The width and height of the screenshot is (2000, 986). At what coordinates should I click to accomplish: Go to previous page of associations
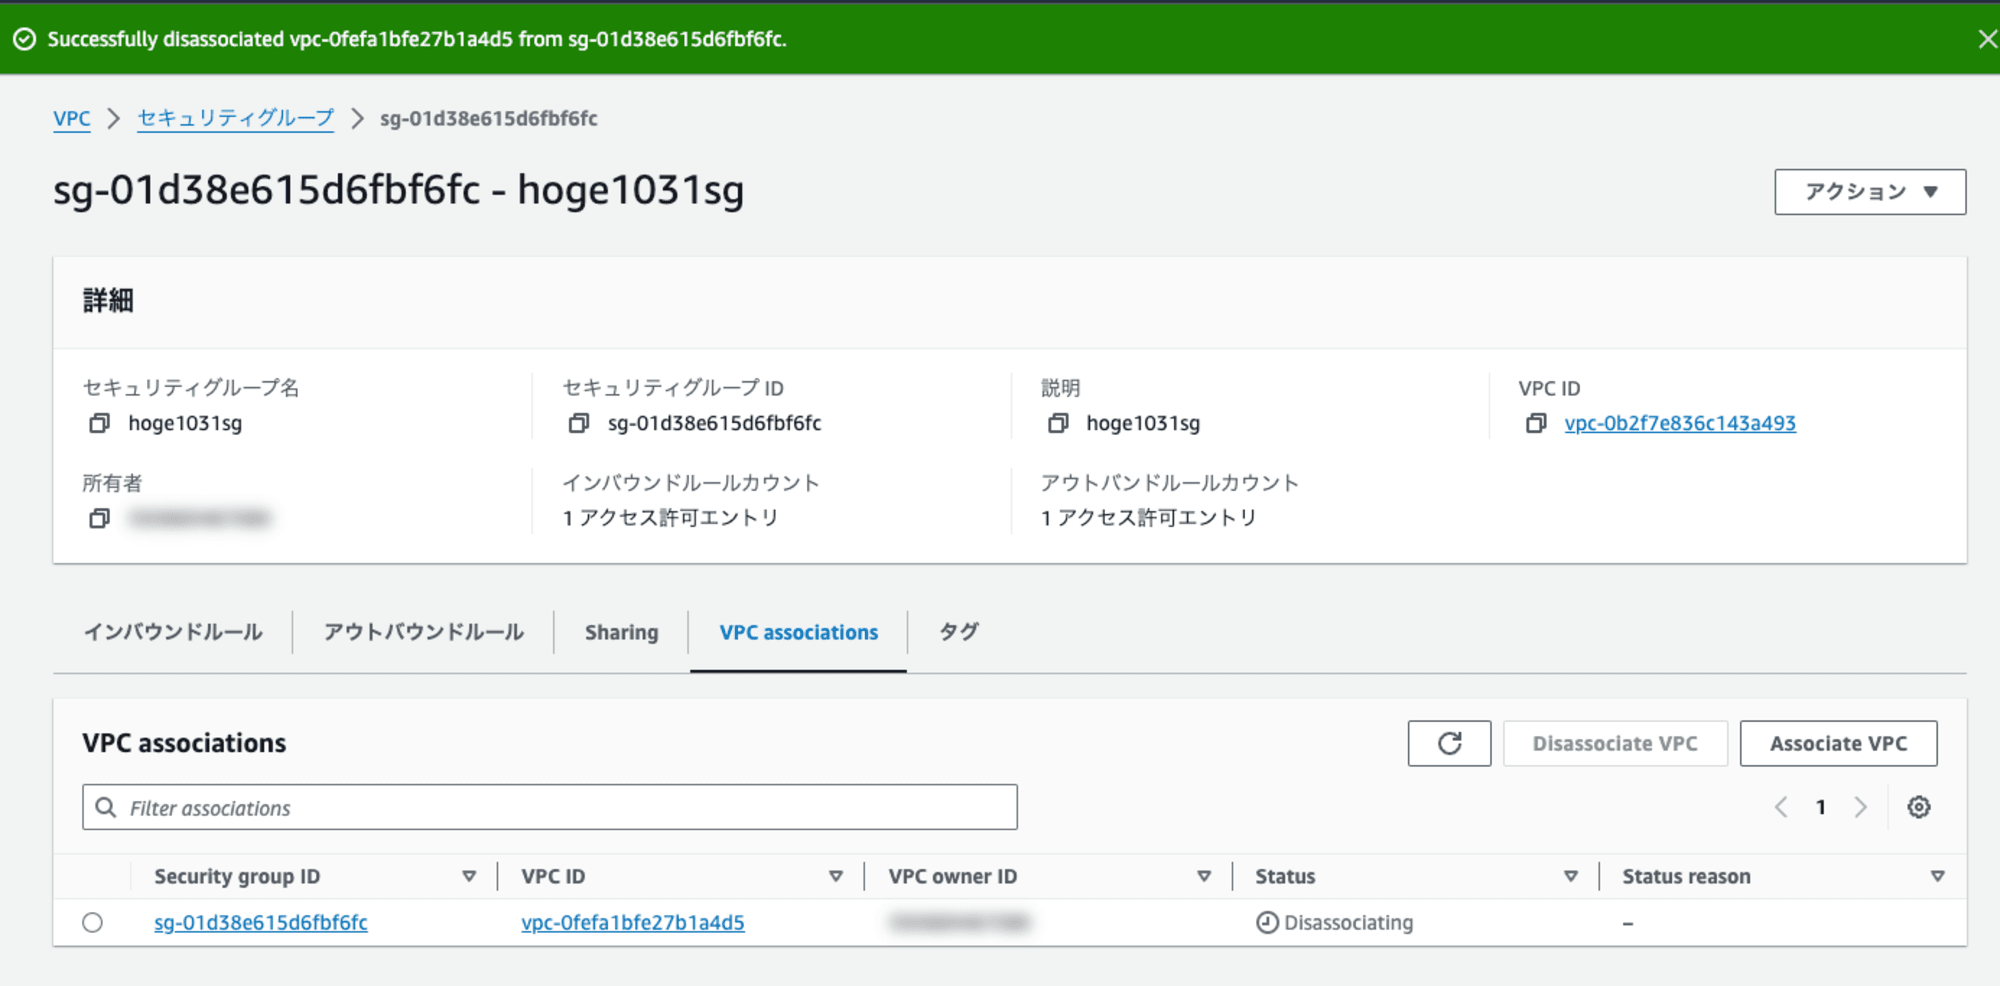coord(1781,807)
